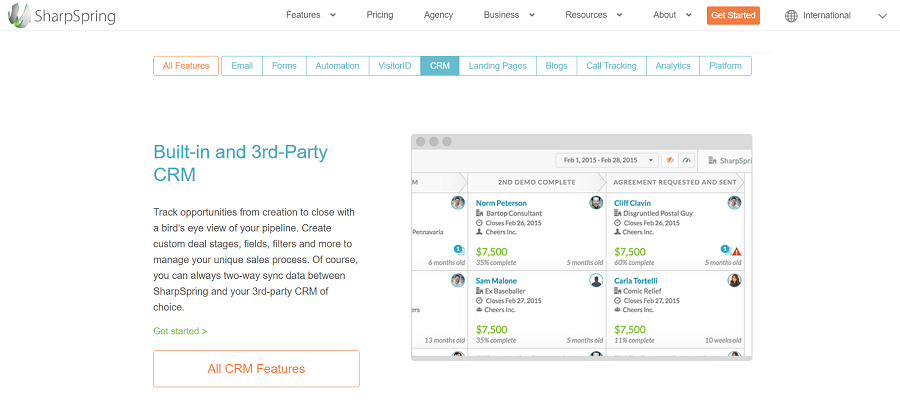Open the Business menu item
The image size is (900, 409).
[501, 15]
